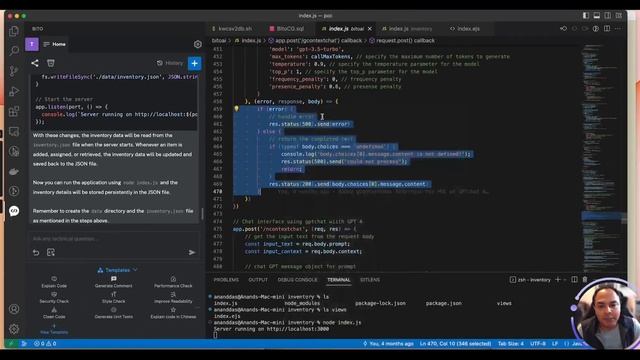This screenshot has height=360, width=640.
Task: Run the Explain code in Chinese template
Action: [x=173, y=313]
